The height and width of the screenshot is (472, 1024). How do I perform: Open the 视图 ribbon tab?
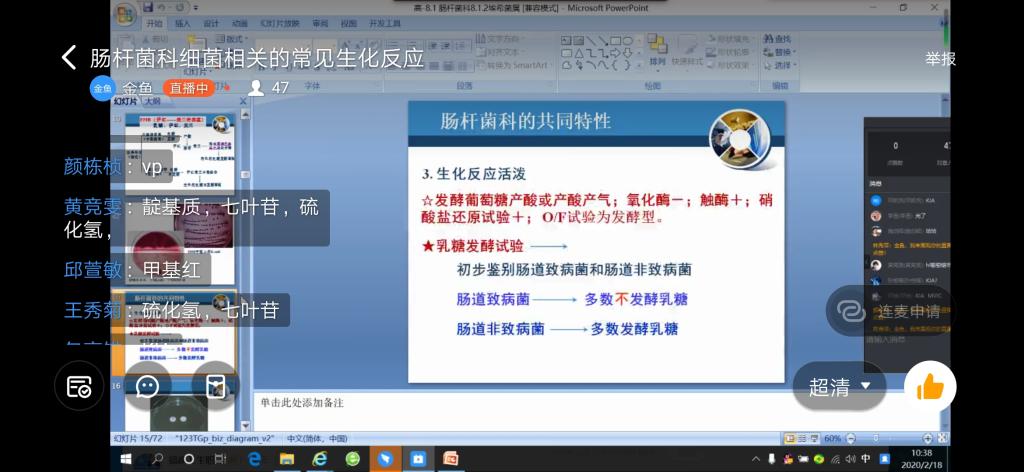(347, 23)
